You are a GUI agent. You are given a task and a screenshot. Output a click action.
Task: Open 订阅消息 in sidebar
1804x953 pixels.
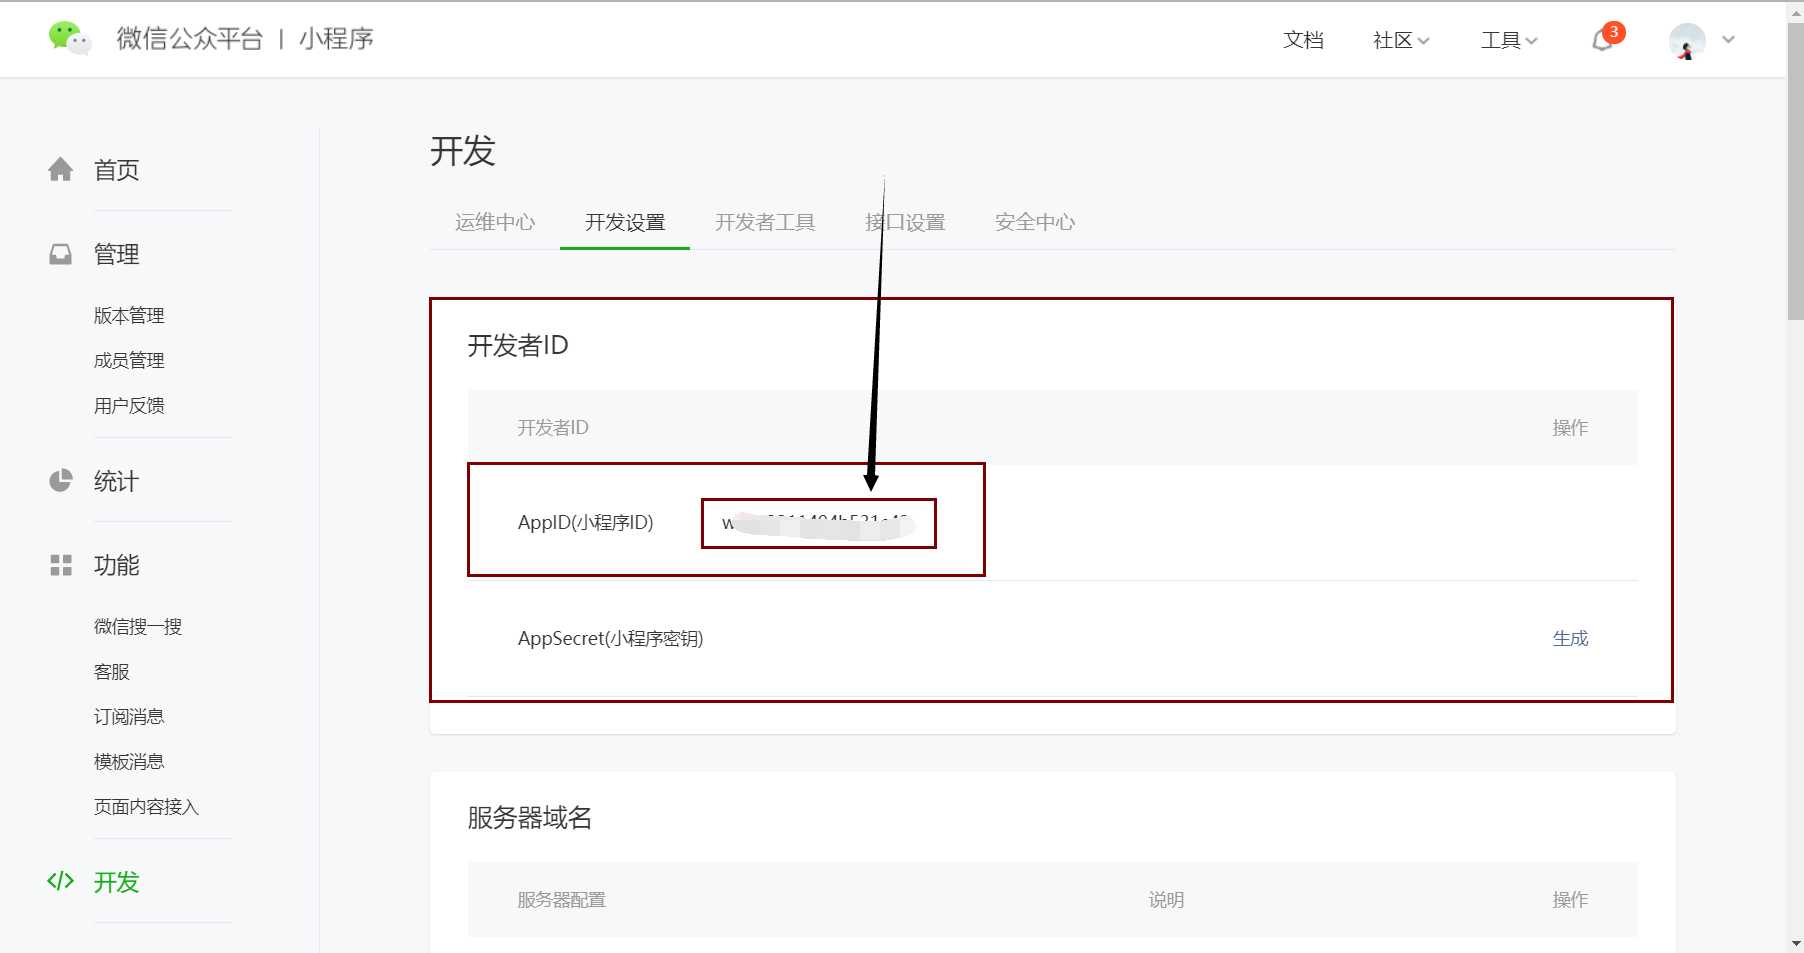(x=129, y=716)
